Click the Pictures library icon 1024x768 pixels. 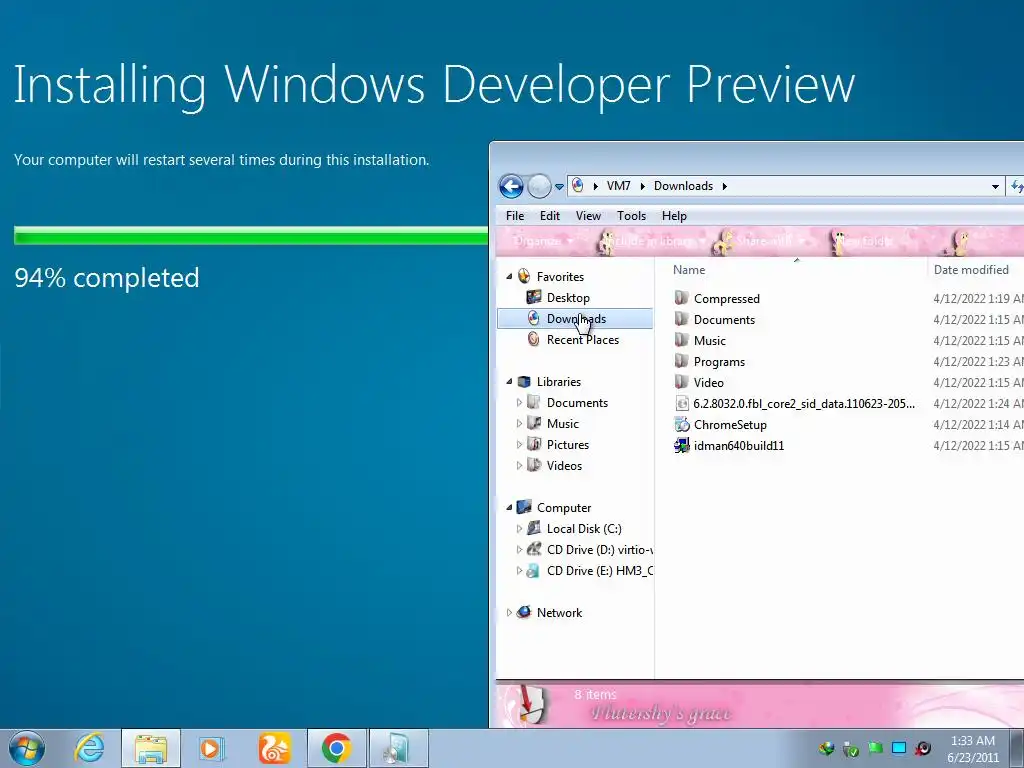(534, 444)
